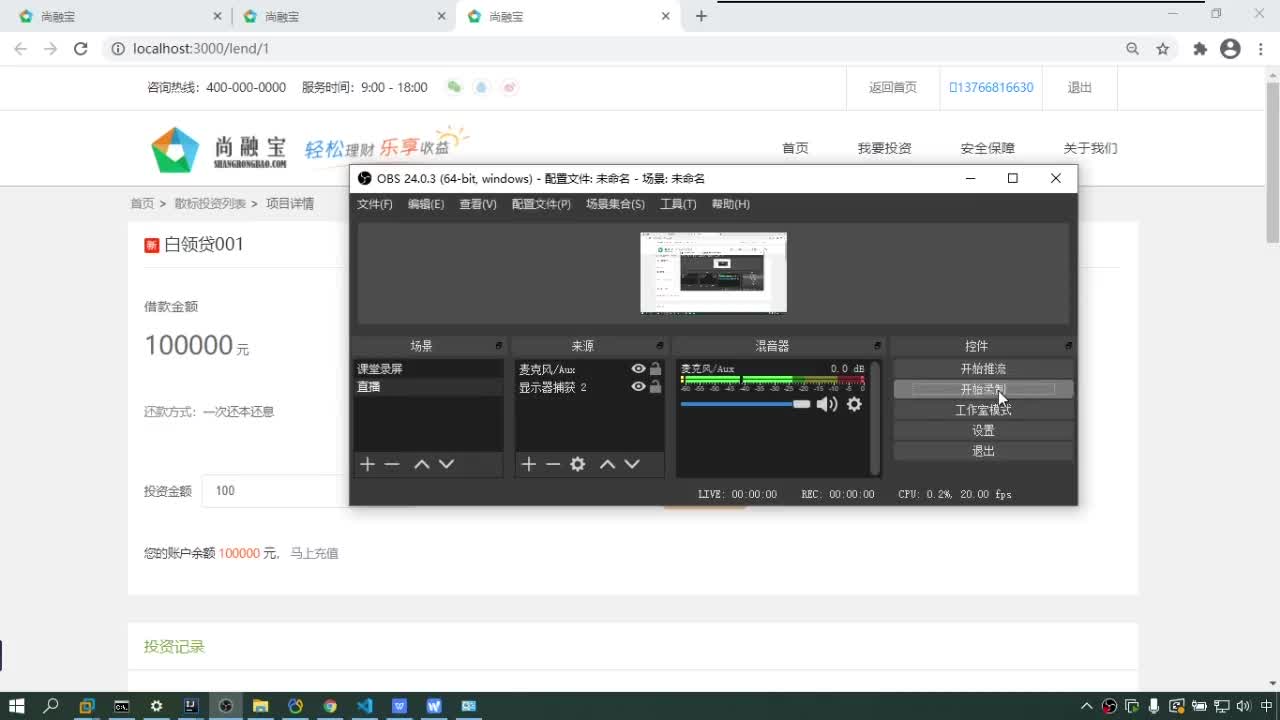
Task: Open browser three-dot menu
Action: (1260, 48)
